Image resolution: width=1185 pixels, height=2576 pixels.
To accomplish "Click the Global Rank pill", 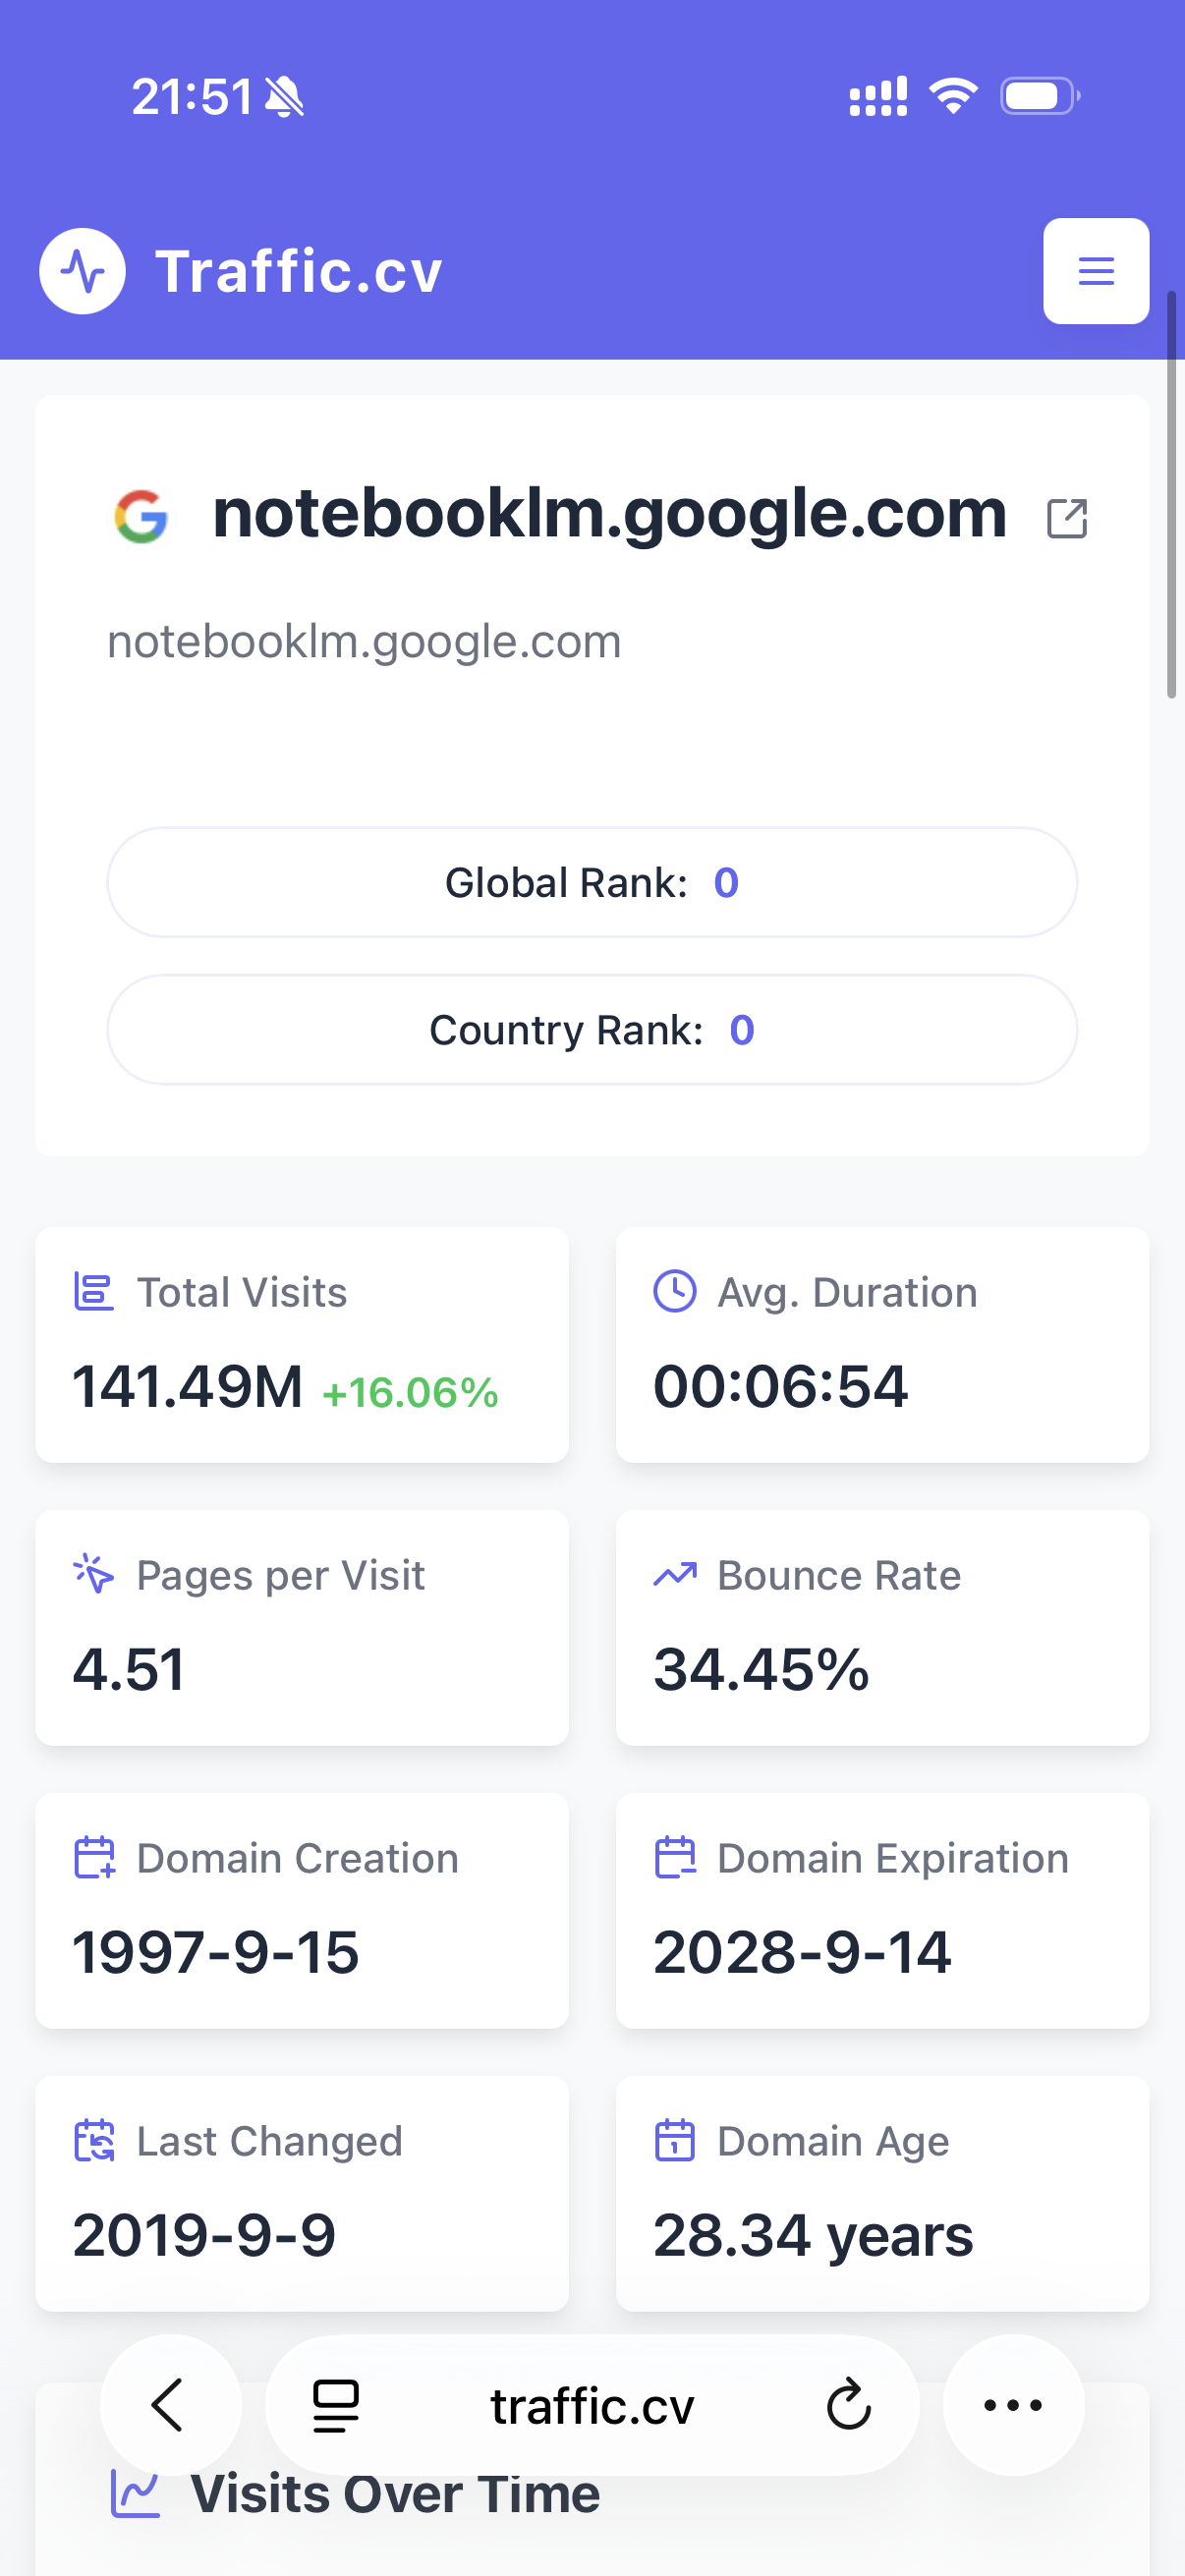I will pyautogui.click(x=592, y=882).
